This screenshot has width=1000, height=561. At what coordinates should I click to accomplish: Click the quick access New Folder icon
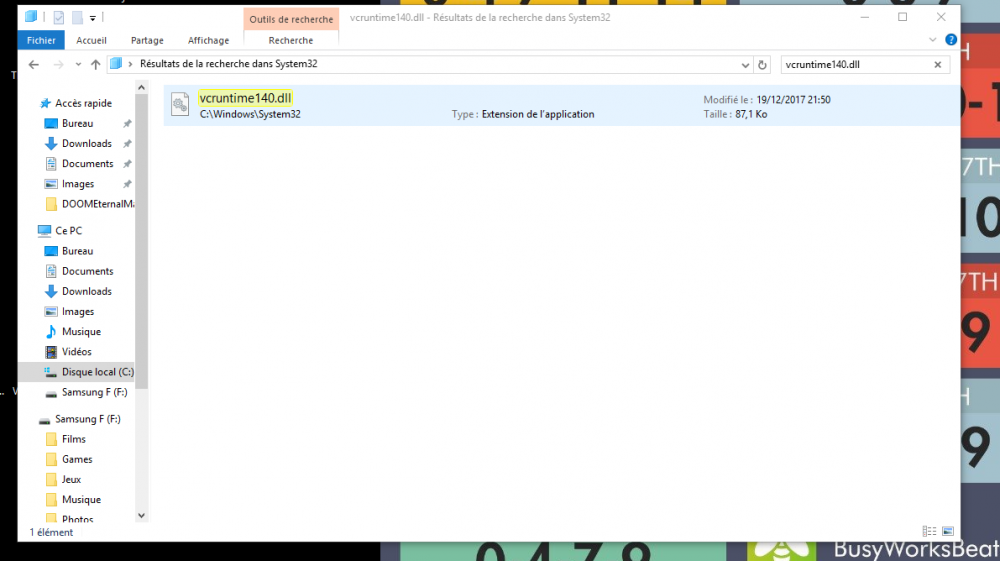pos(77,18)
